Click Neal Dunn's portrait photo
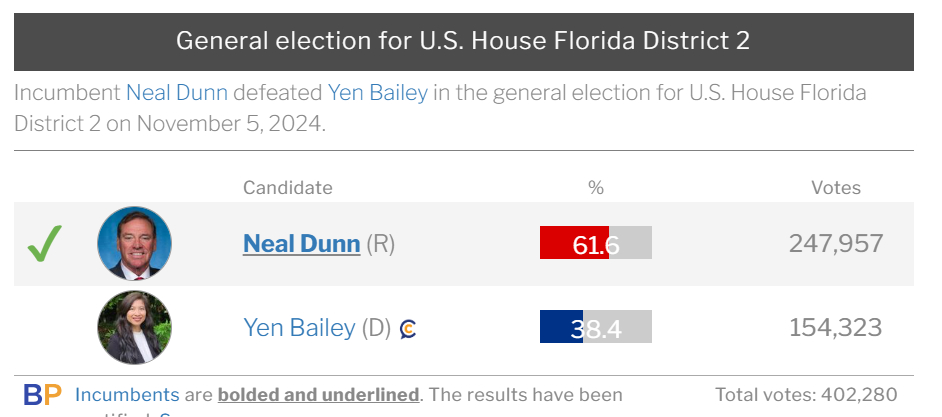 (x=134, y=243)
